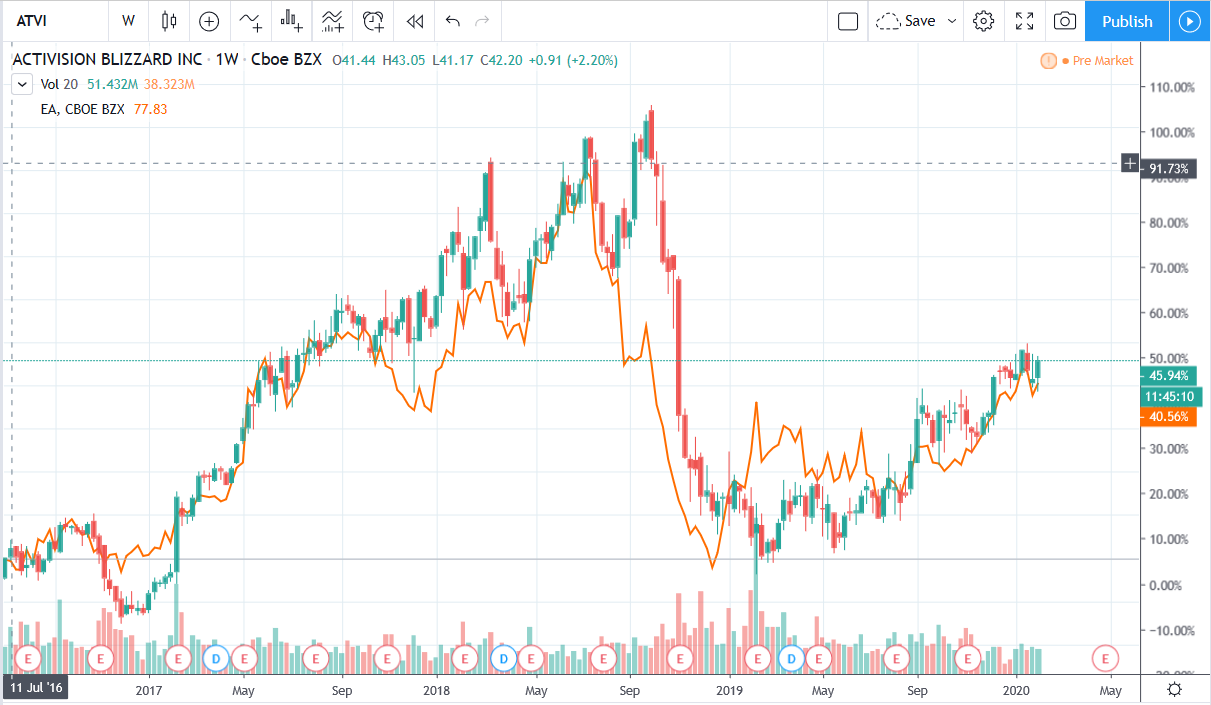Click the Save cloud button
The width and height of the screenshot is (1211, 705).
(906, 21)
